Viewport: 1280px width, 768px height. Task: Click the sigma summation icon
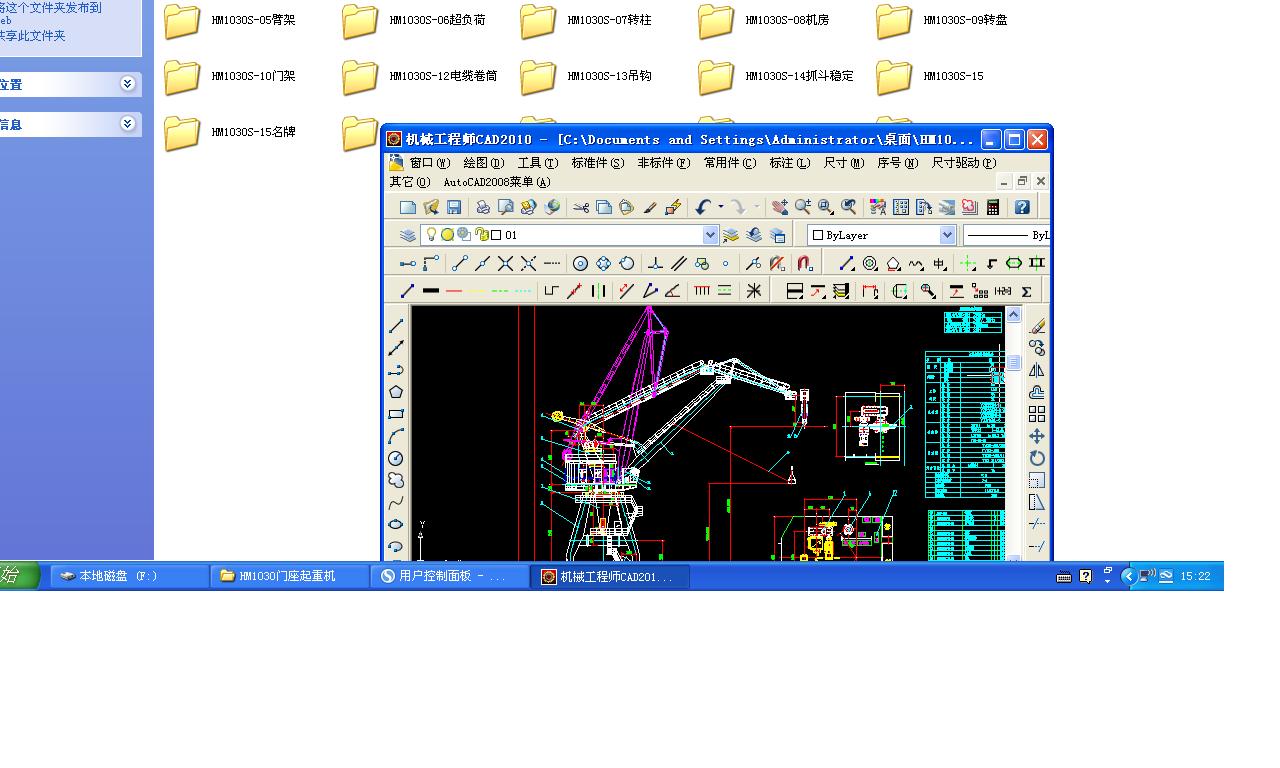(x=1026, y=290)
